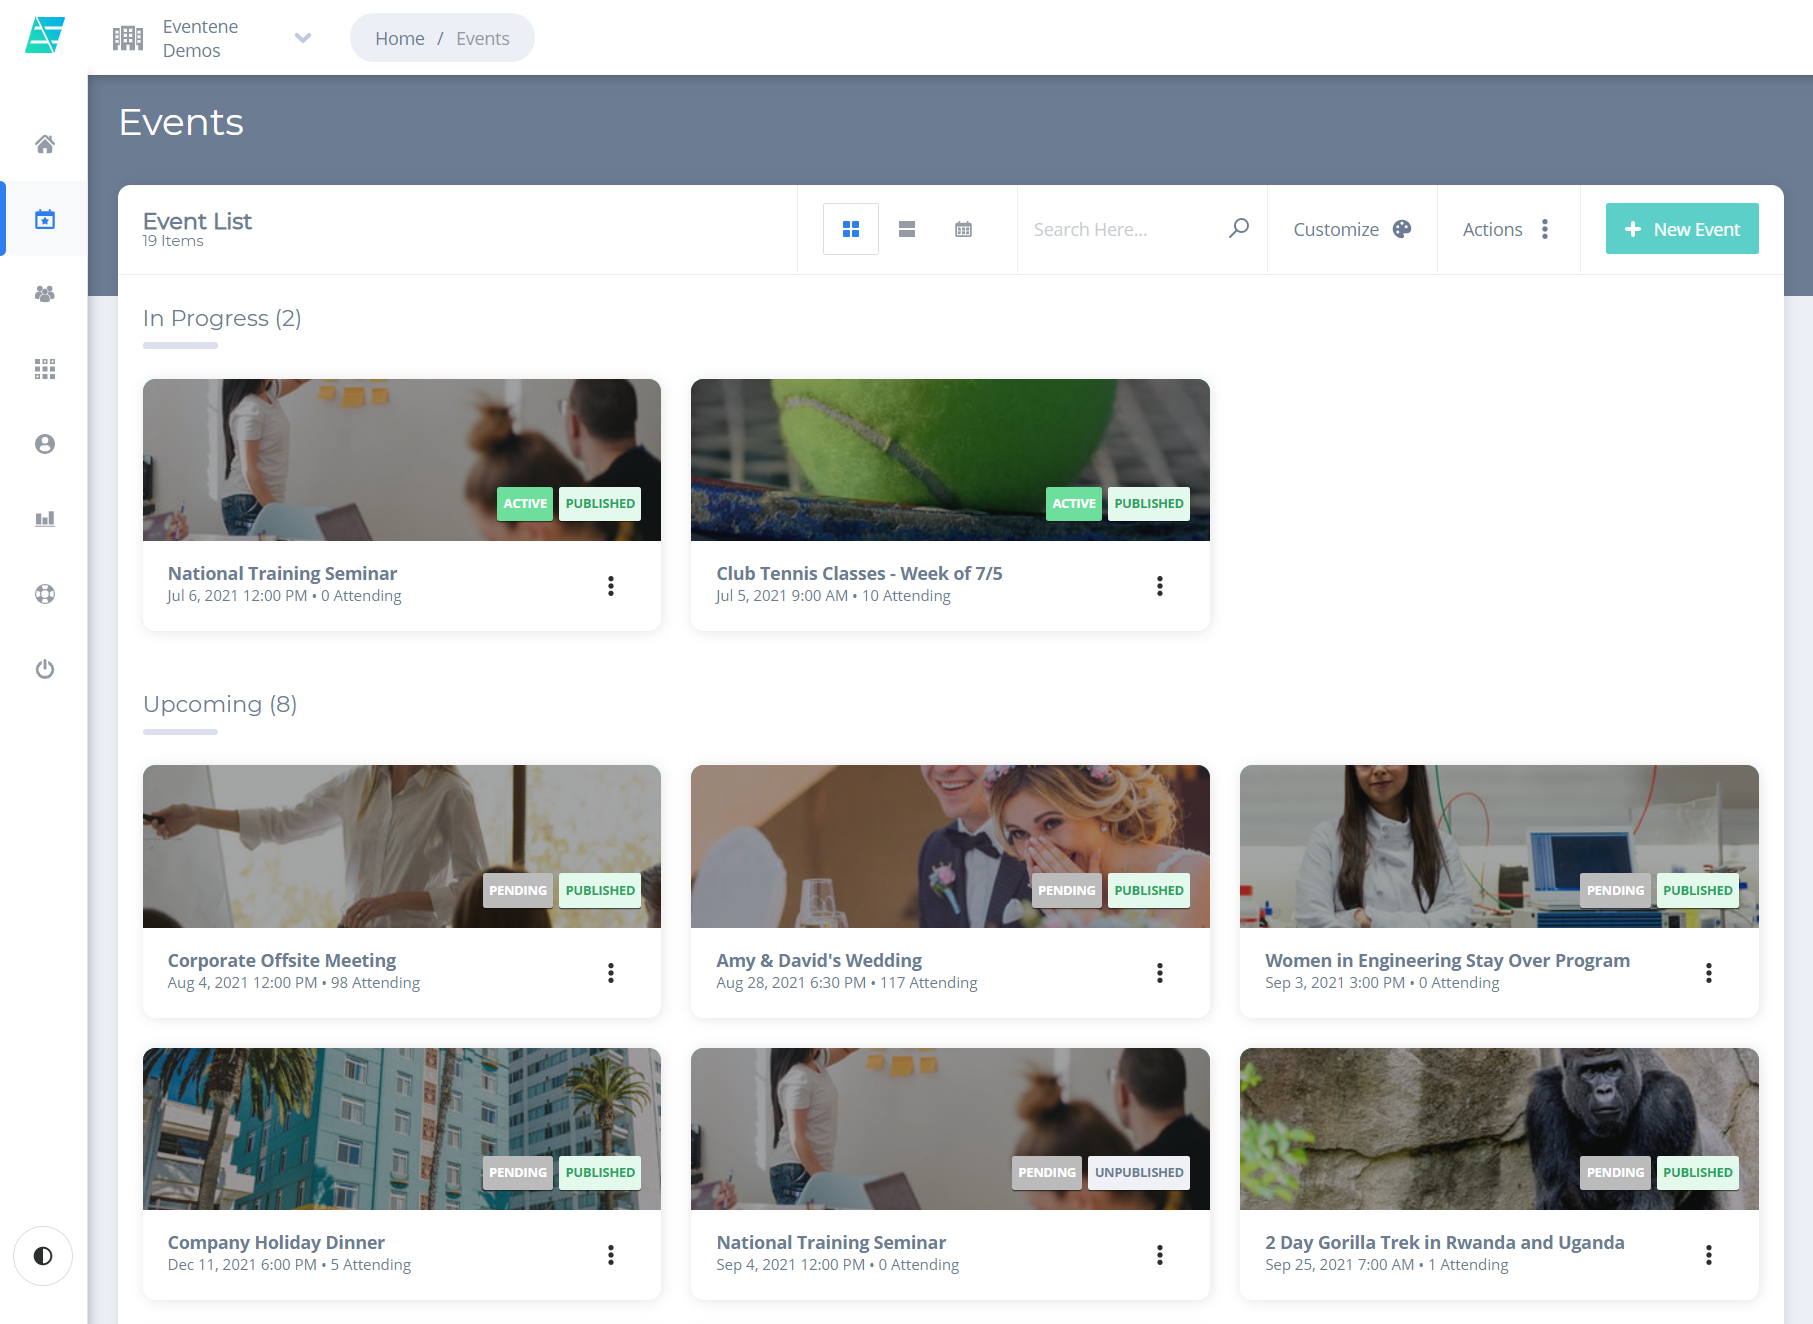Open the Actions dropdown menu
Image resolution: width=1813 pixels, height=1324 pixels.
click(1508, 229)
